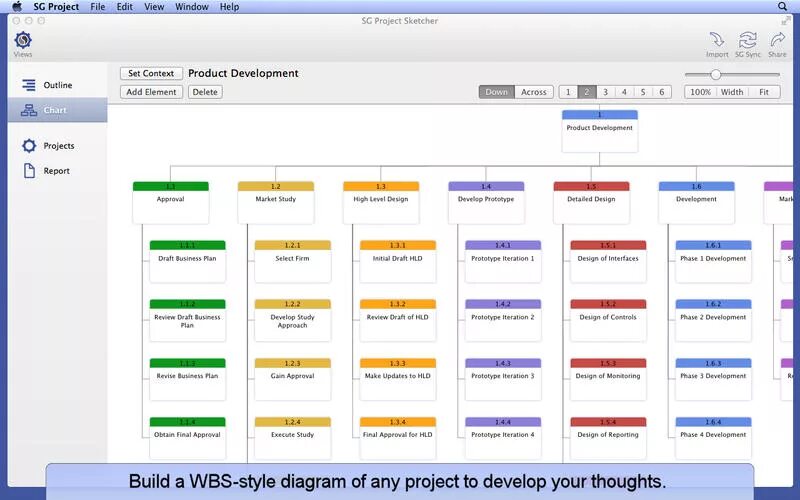Select the Final Approval for HLD element
This screenshot has width=800, height=500.
point(397,438)
